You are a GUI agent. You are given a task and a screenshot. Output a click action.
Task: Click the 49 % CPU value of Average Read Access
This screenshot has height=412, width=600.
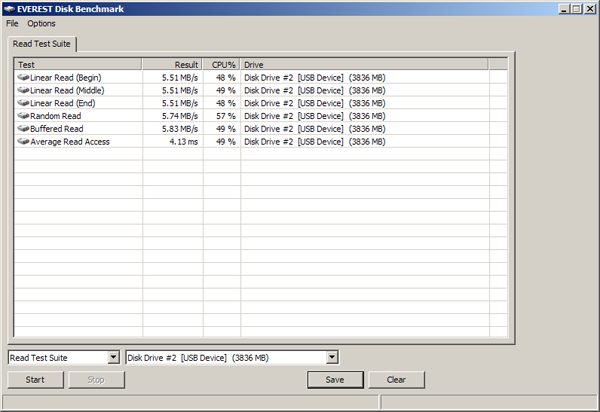[x=226, y=142]
